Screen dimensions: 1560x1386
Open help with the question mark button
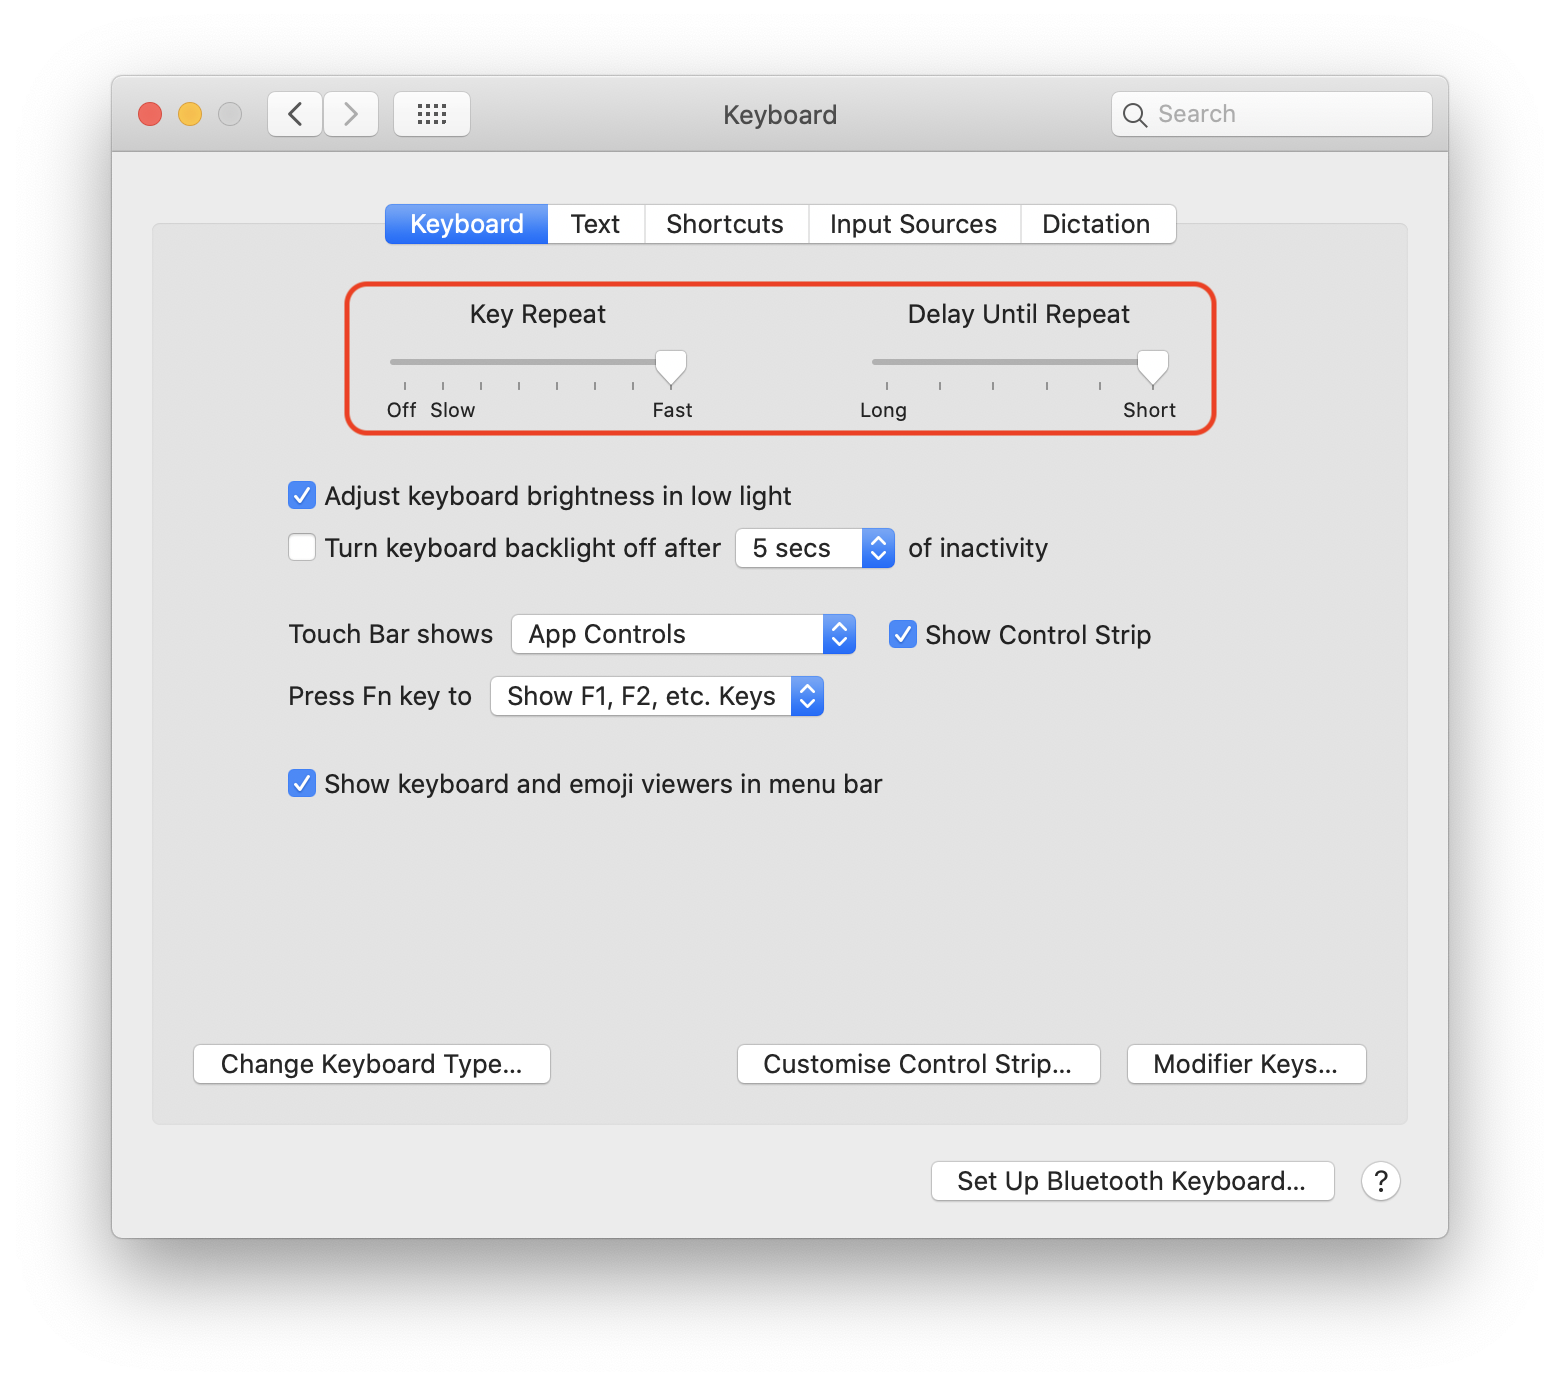click(x=1381, y=1181)
